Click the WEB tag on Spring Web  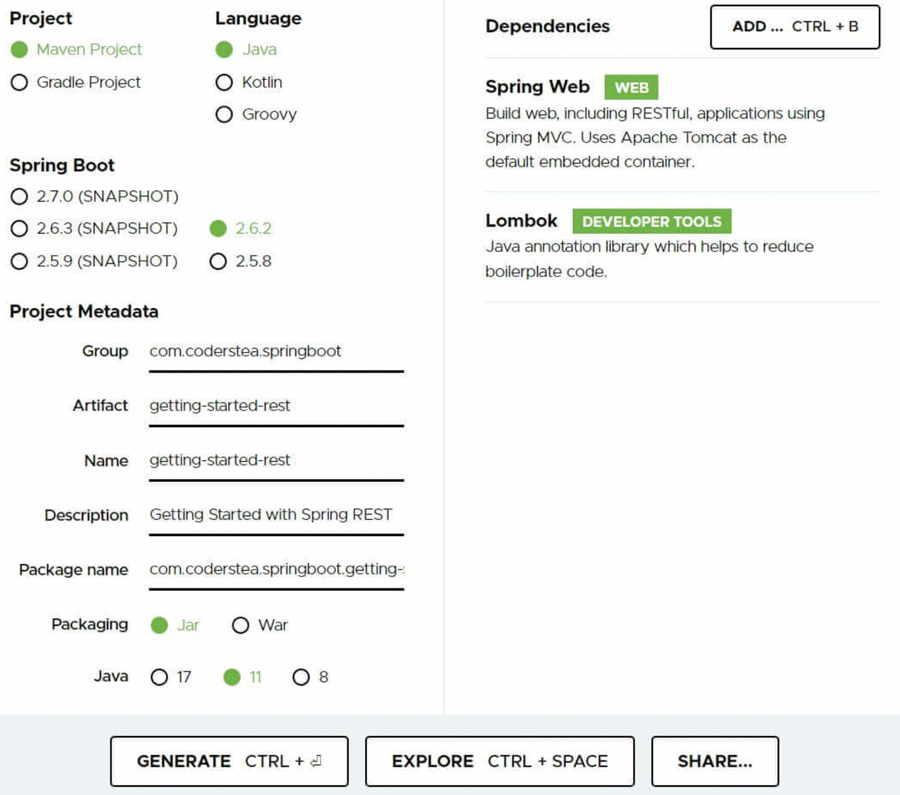(632, 87)
